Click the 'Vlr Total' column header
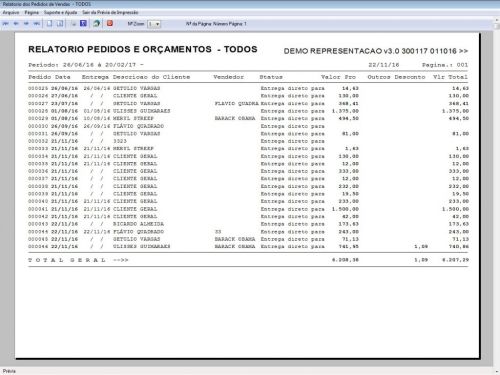 450,77
